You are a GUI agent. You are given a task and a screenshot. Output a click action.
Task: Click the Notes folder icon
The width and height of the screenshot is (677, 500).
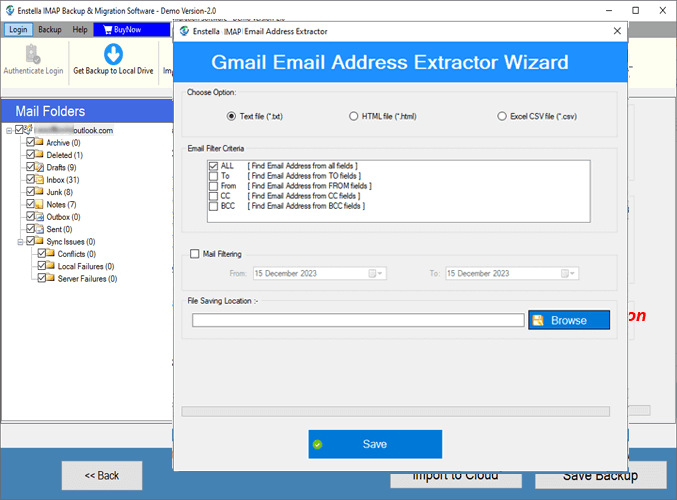point(39,204)
